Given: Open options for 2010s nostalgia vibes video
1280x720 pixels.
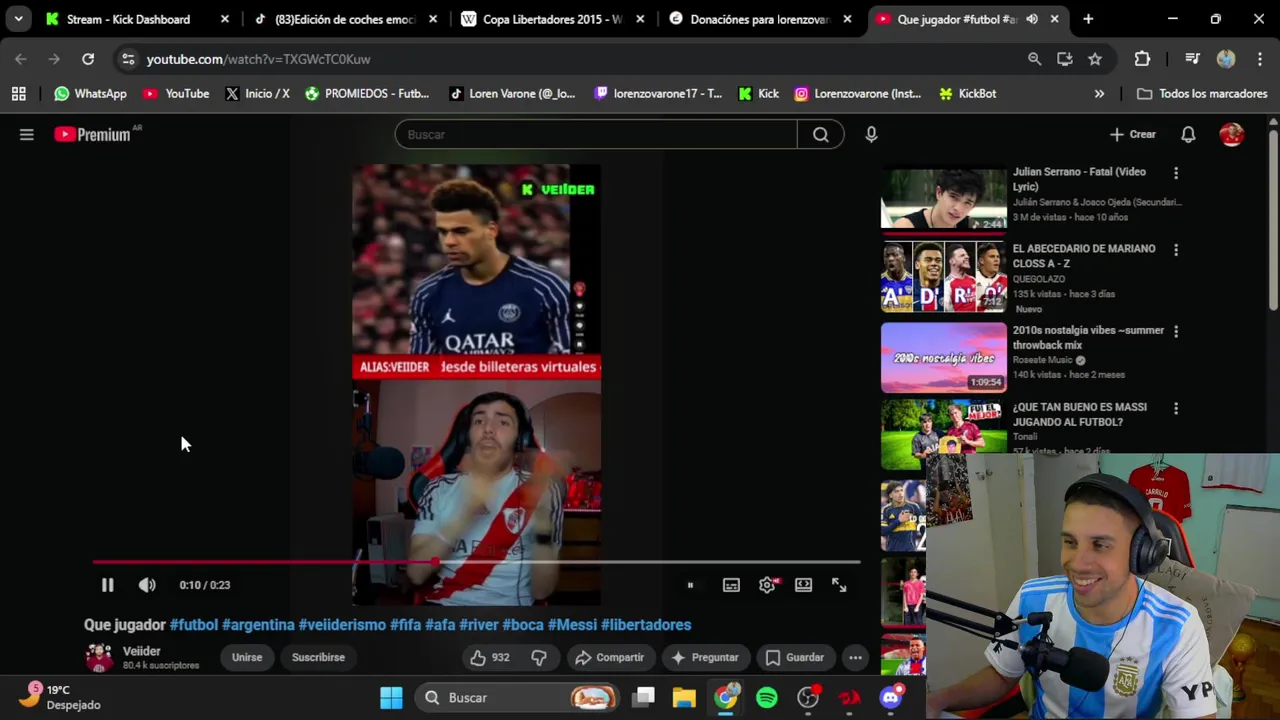Looking at the screenshot, I should pyautogui.click(x=1176, y=331).
